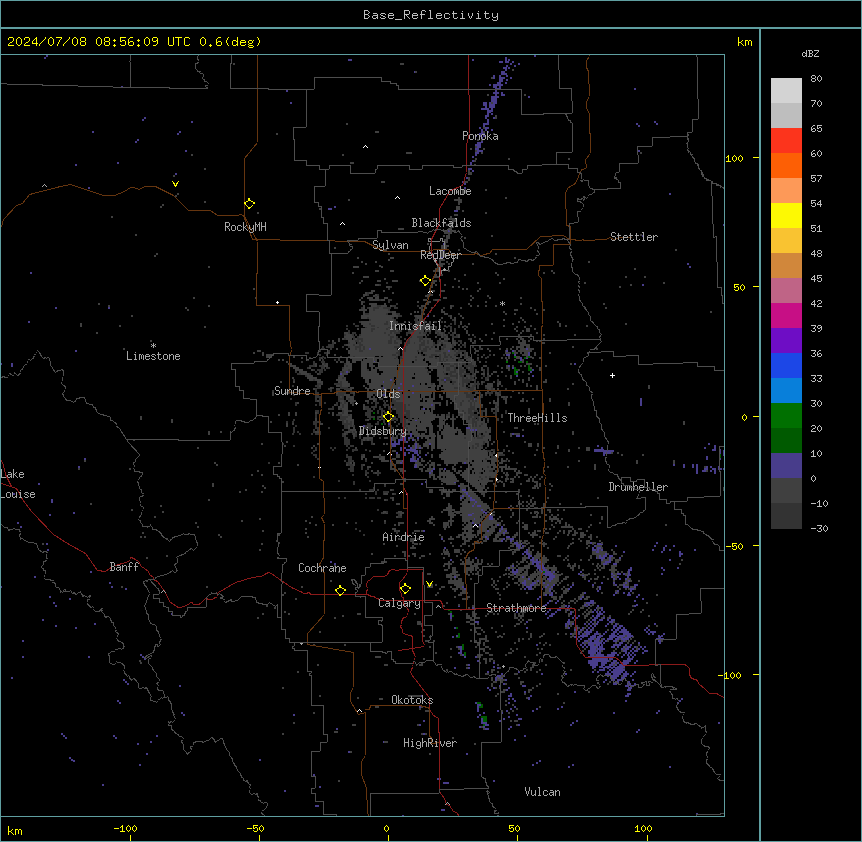Click the yellow diamond marker between Olds and Didsbury
The height and width of the screenshot is (842, 862).
pyautogui.click(x=388, y=417)
